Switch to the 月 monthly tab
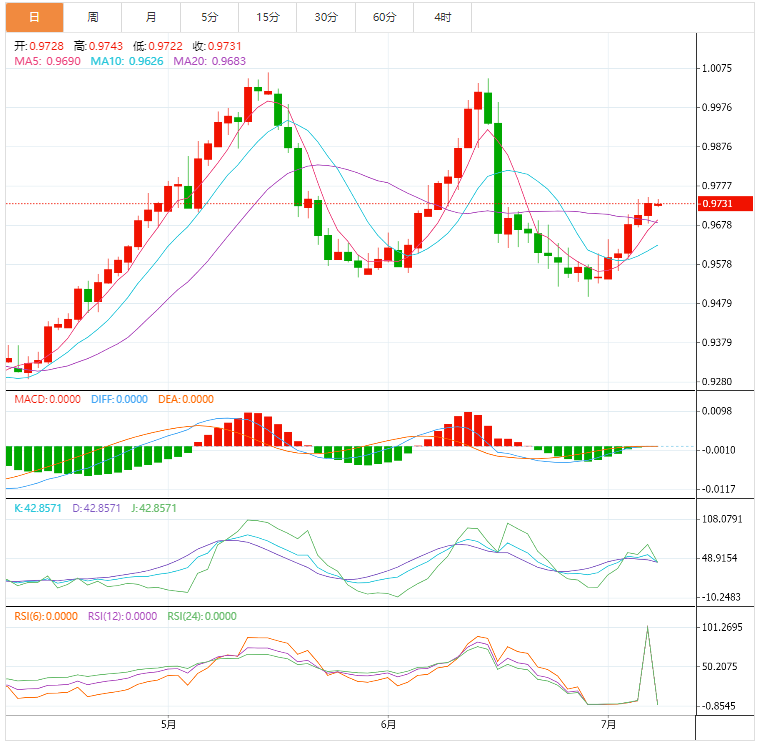 pos(151,17)
